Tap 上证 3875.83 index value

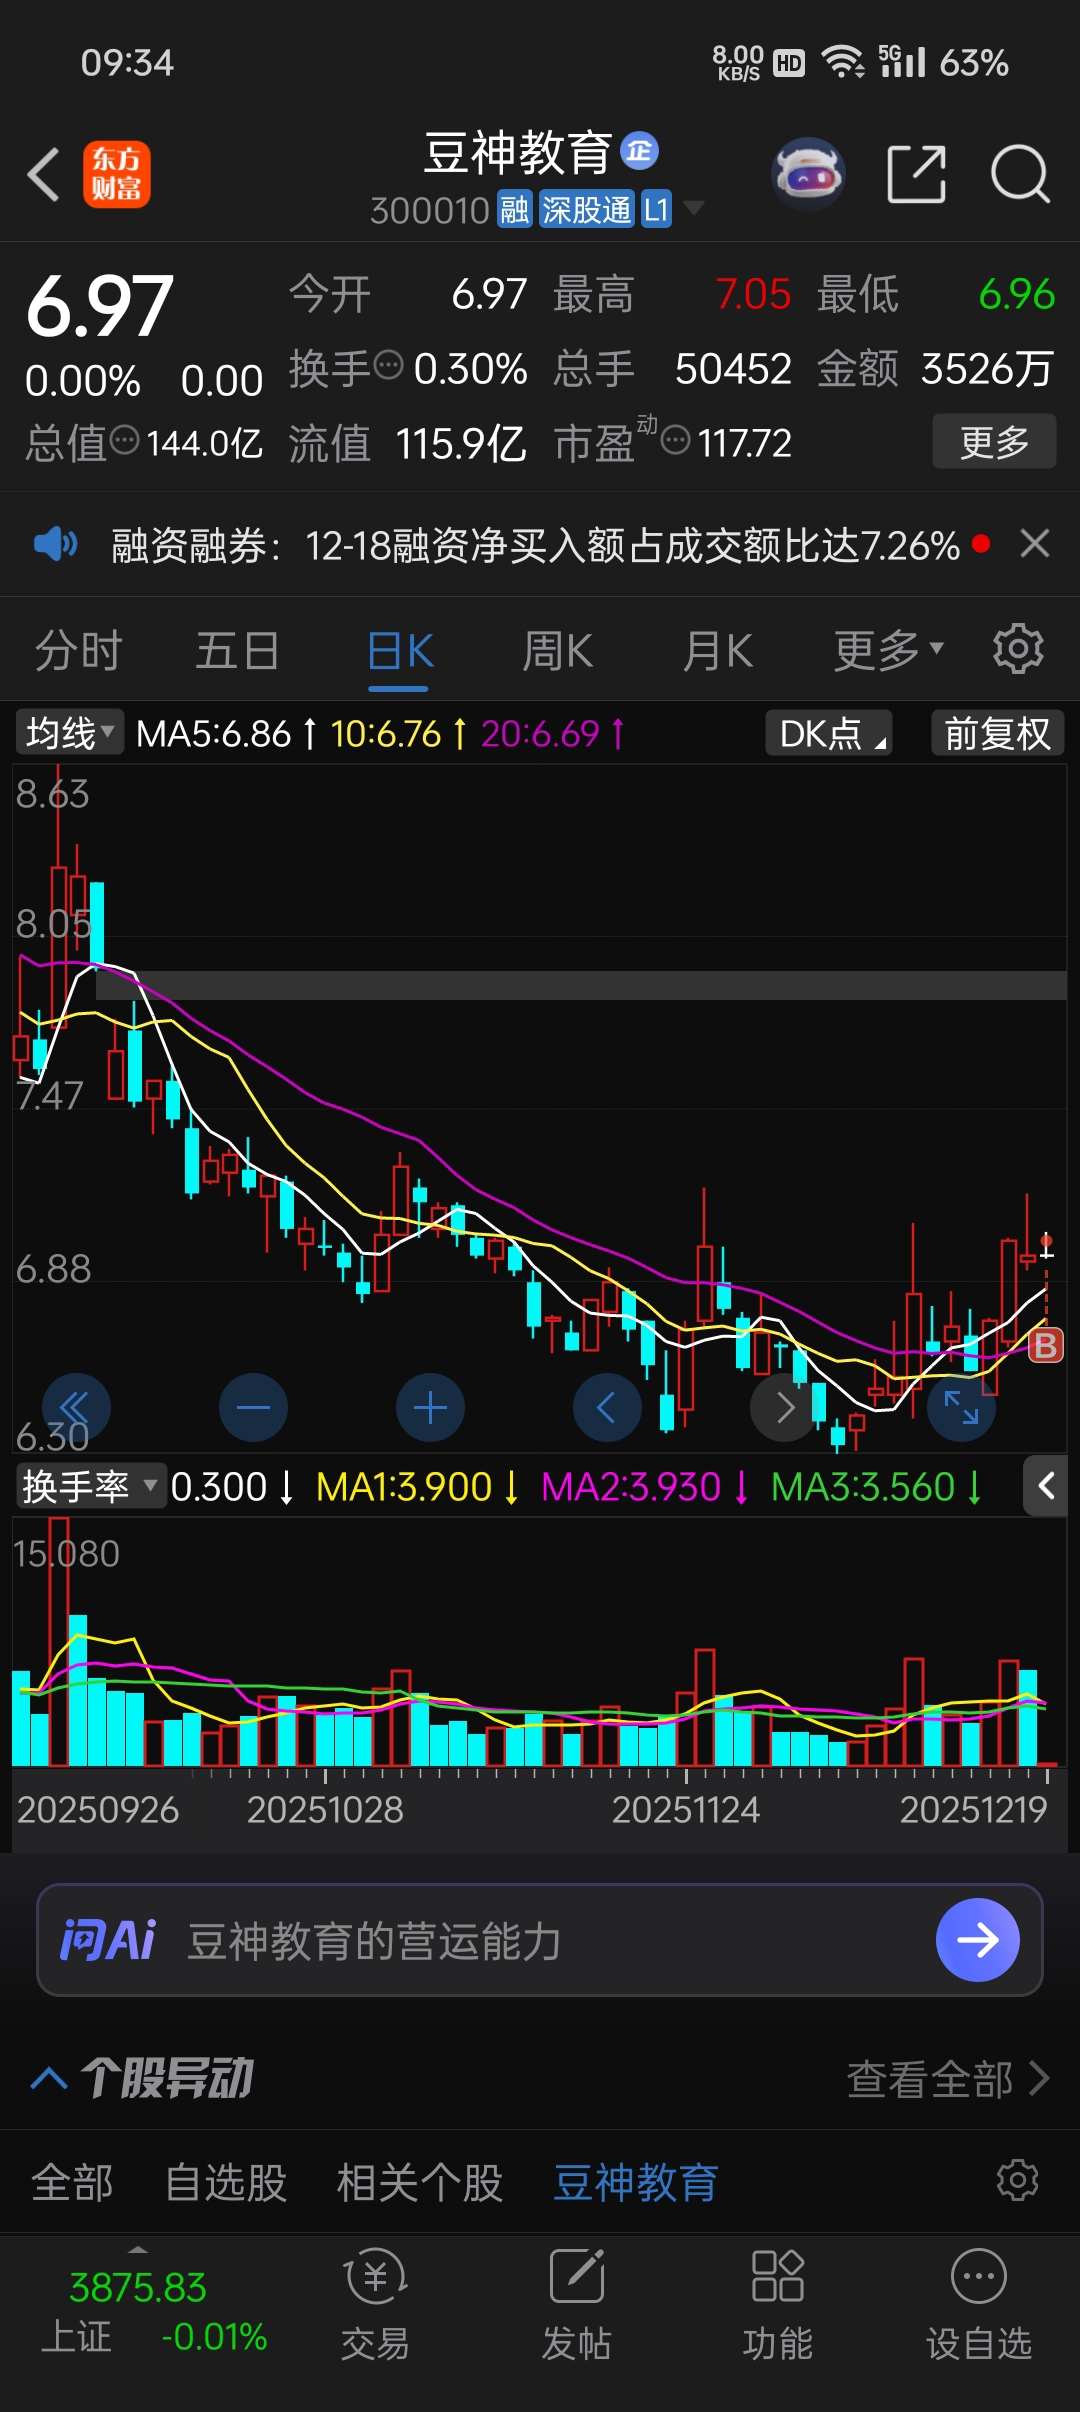(x=138, y=2287)
